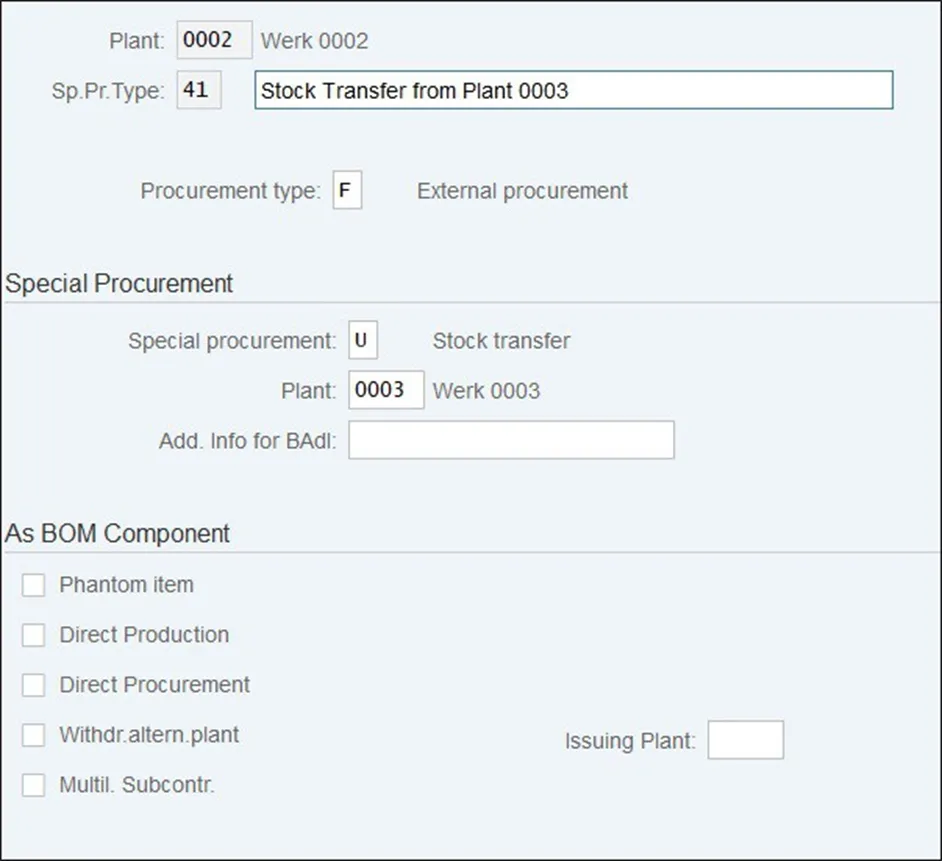Screen dimensions: 942x861
Task: Click the 'Special Procurement' section heading
Action: click(119, 284)
